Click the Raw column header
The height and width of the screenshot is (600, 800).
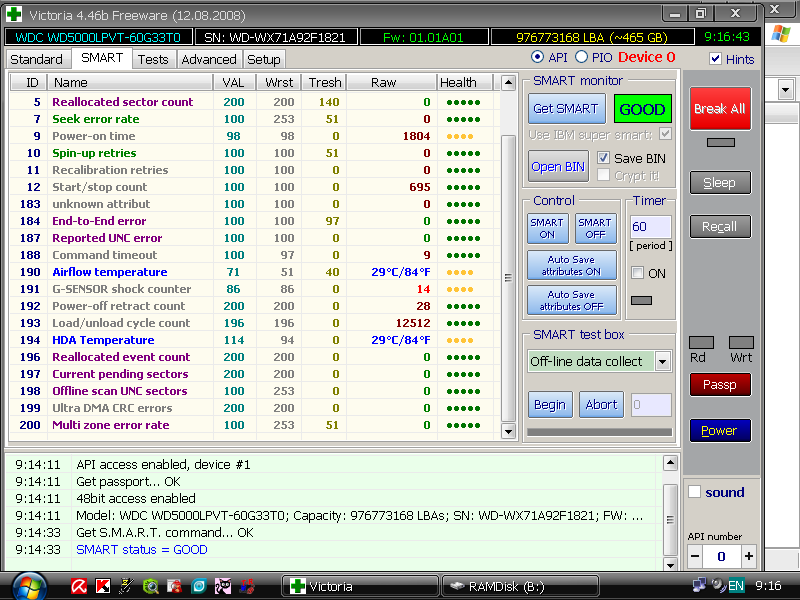392,83
